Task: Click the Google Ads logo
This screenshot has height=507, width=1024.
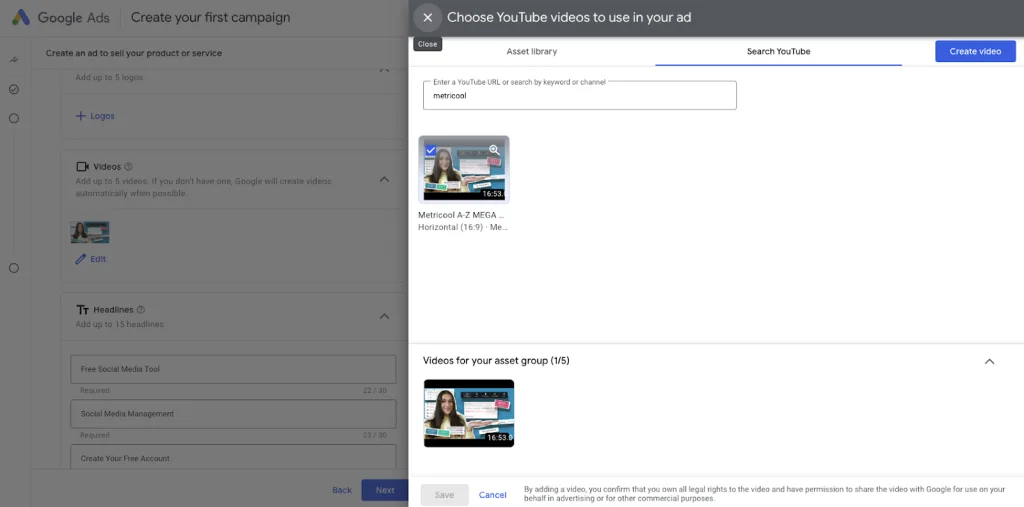Action: click(x=61, y=18)
